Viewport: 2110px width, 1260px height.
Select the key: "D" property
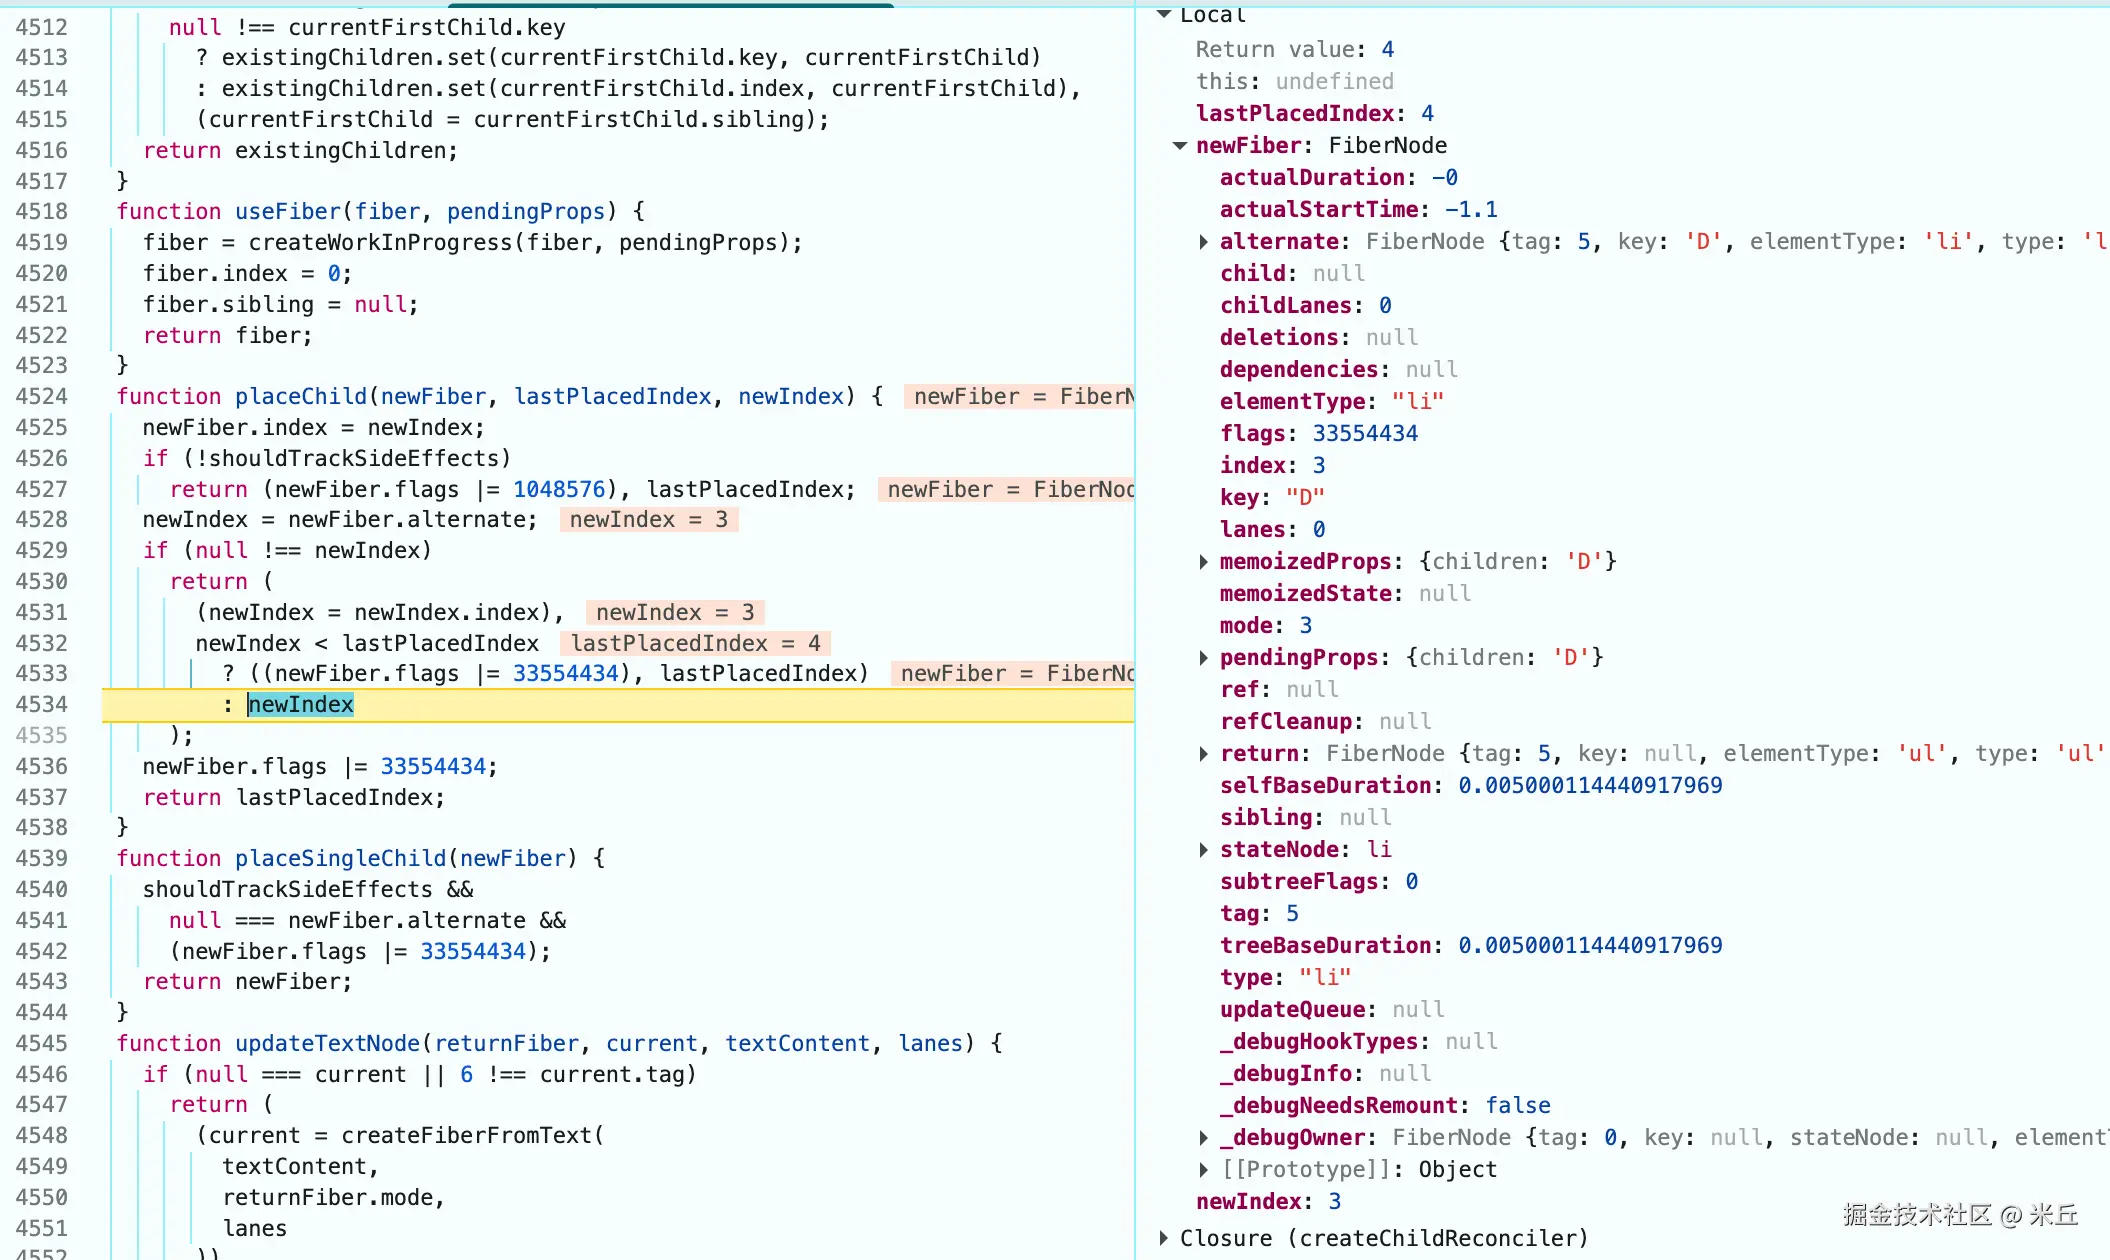pos(1273,498)
